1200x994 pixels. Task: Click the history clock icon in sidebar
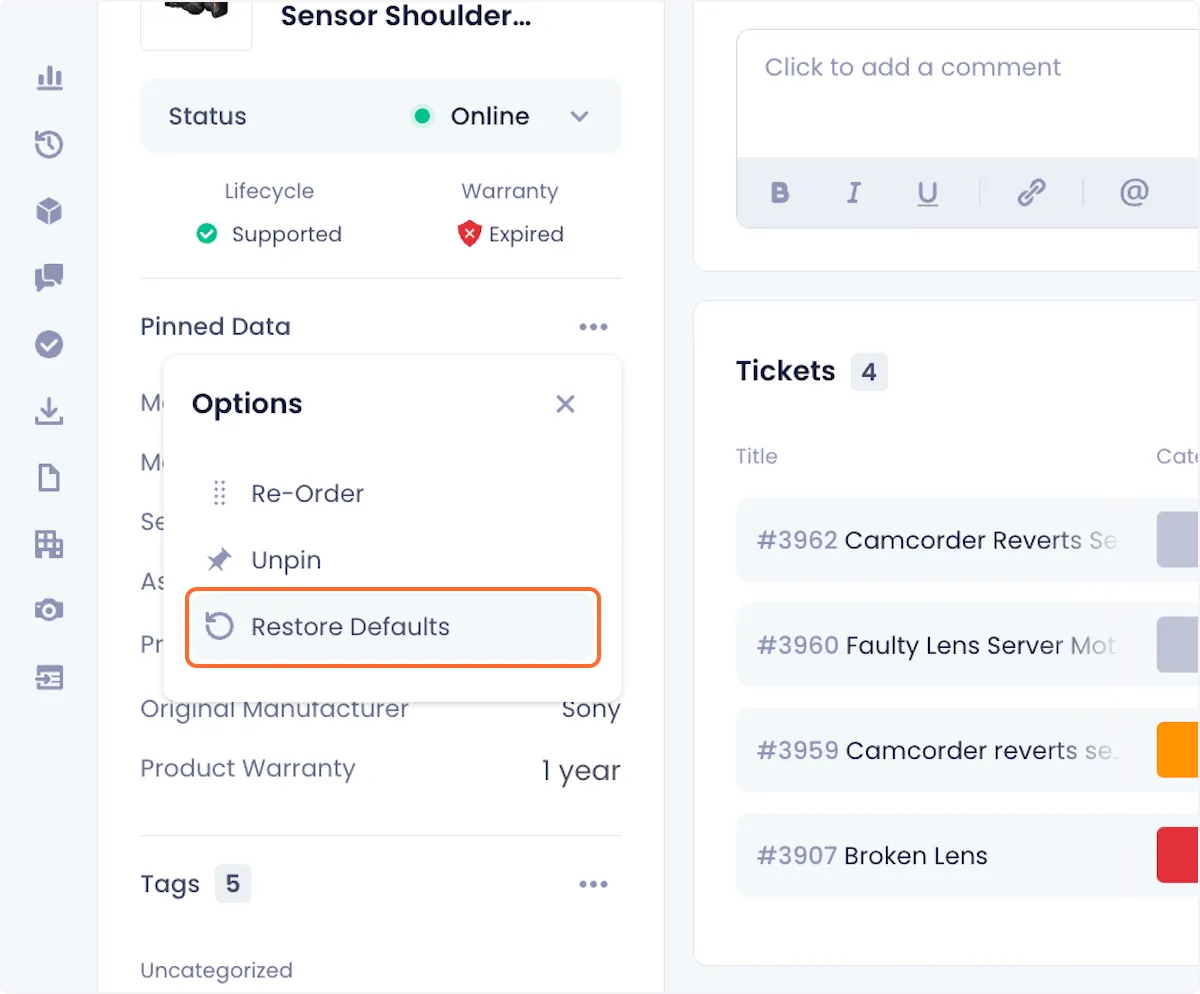49,144
